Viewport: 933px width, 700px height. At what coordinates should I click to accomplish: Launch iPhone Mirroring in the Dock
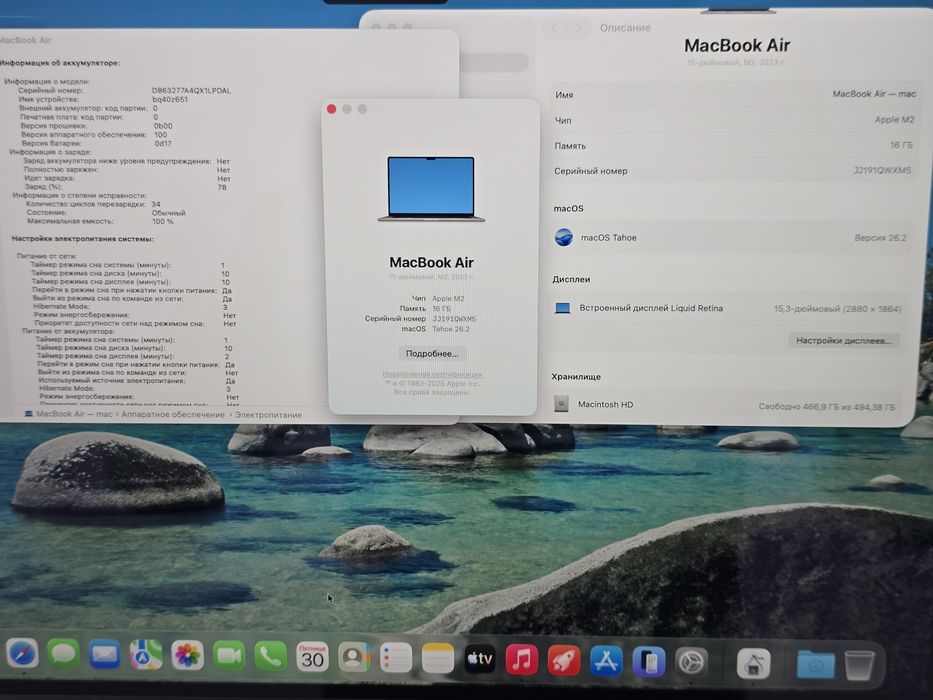click(649, 662)
